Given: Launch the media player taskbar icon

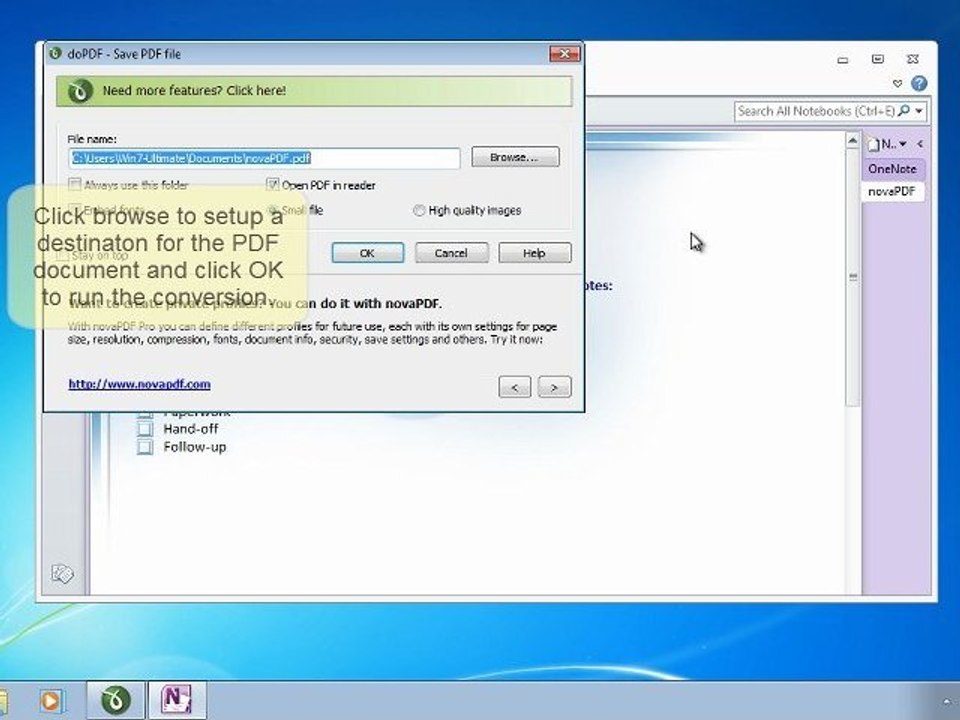Looking at the screenshot, I should (51, 700).
